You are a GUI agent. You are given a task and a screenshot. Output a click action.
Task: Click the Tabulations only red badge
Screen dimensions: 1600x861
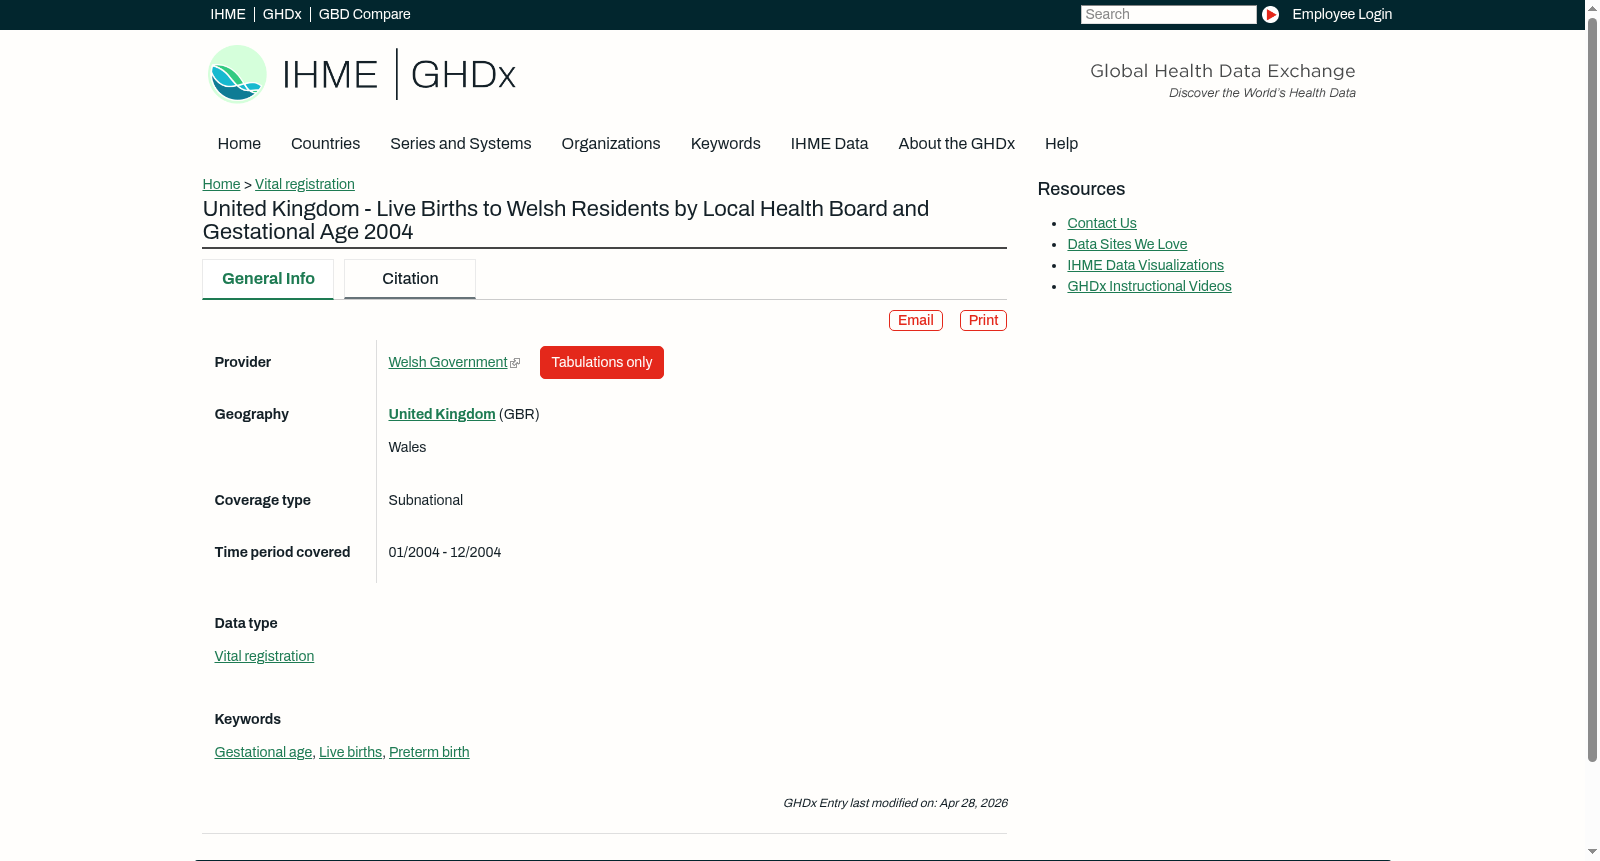(x=602, y=362)
